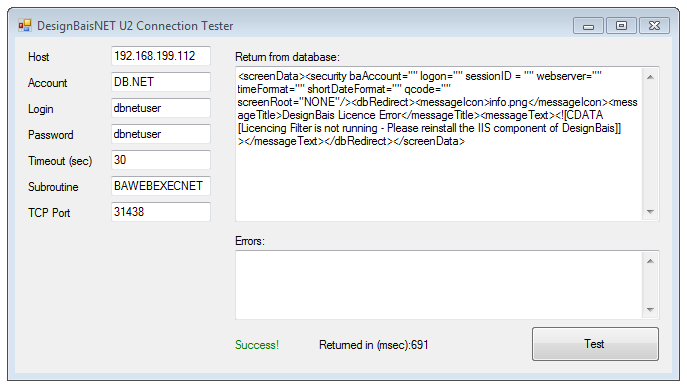687x387 pixels.
Task: Click down arrow of Errors scrollbar
Action: click(x=650, y=309)
